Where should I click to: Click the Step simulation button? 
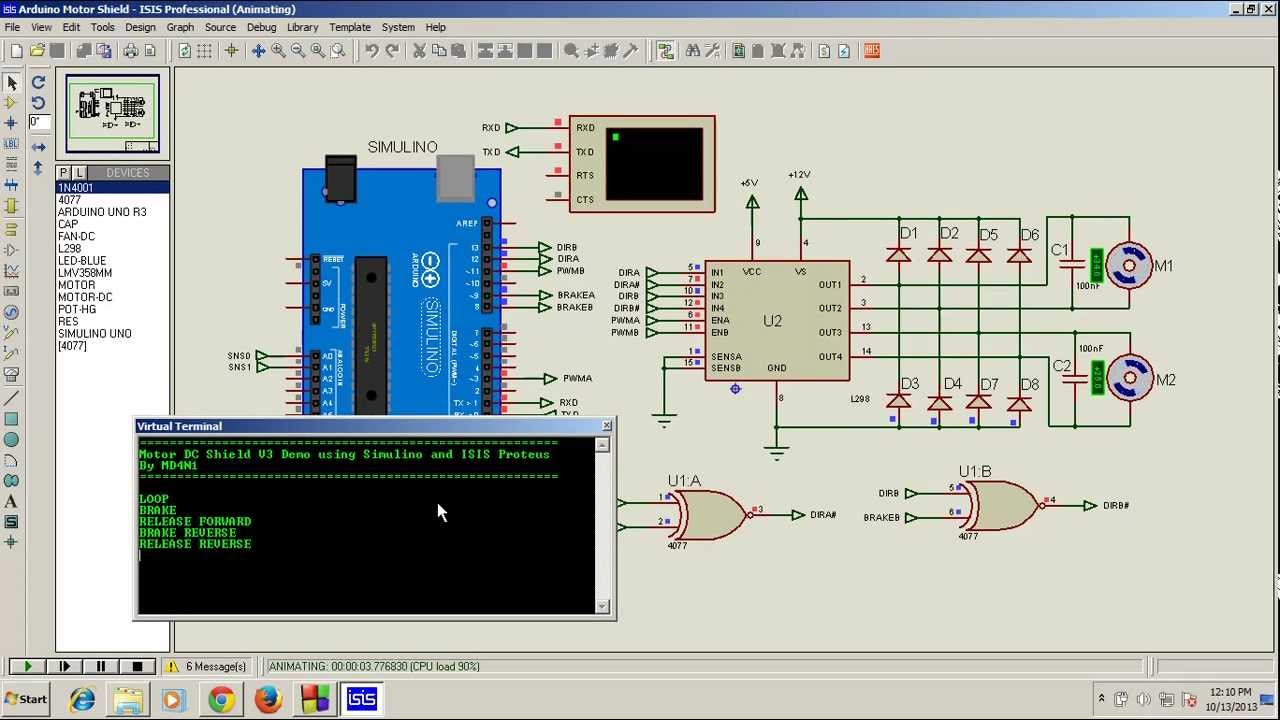pos(64,666)
